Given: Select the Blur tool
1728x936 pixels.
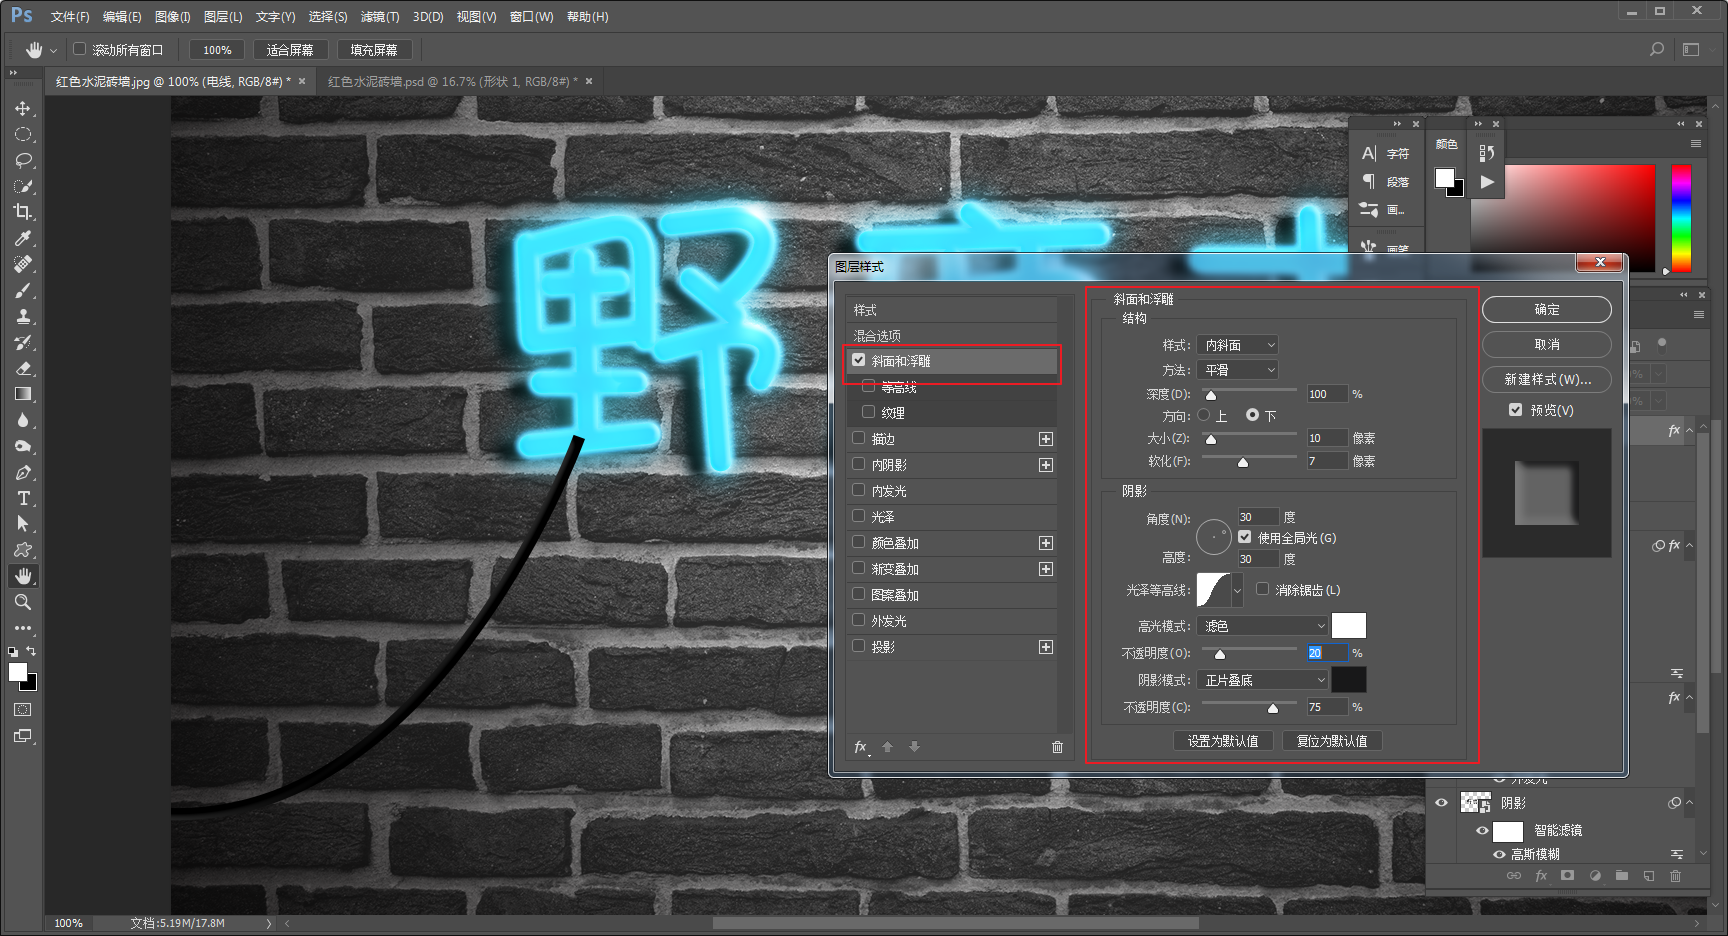Looking at the screenshot, I should pos(23,420).
